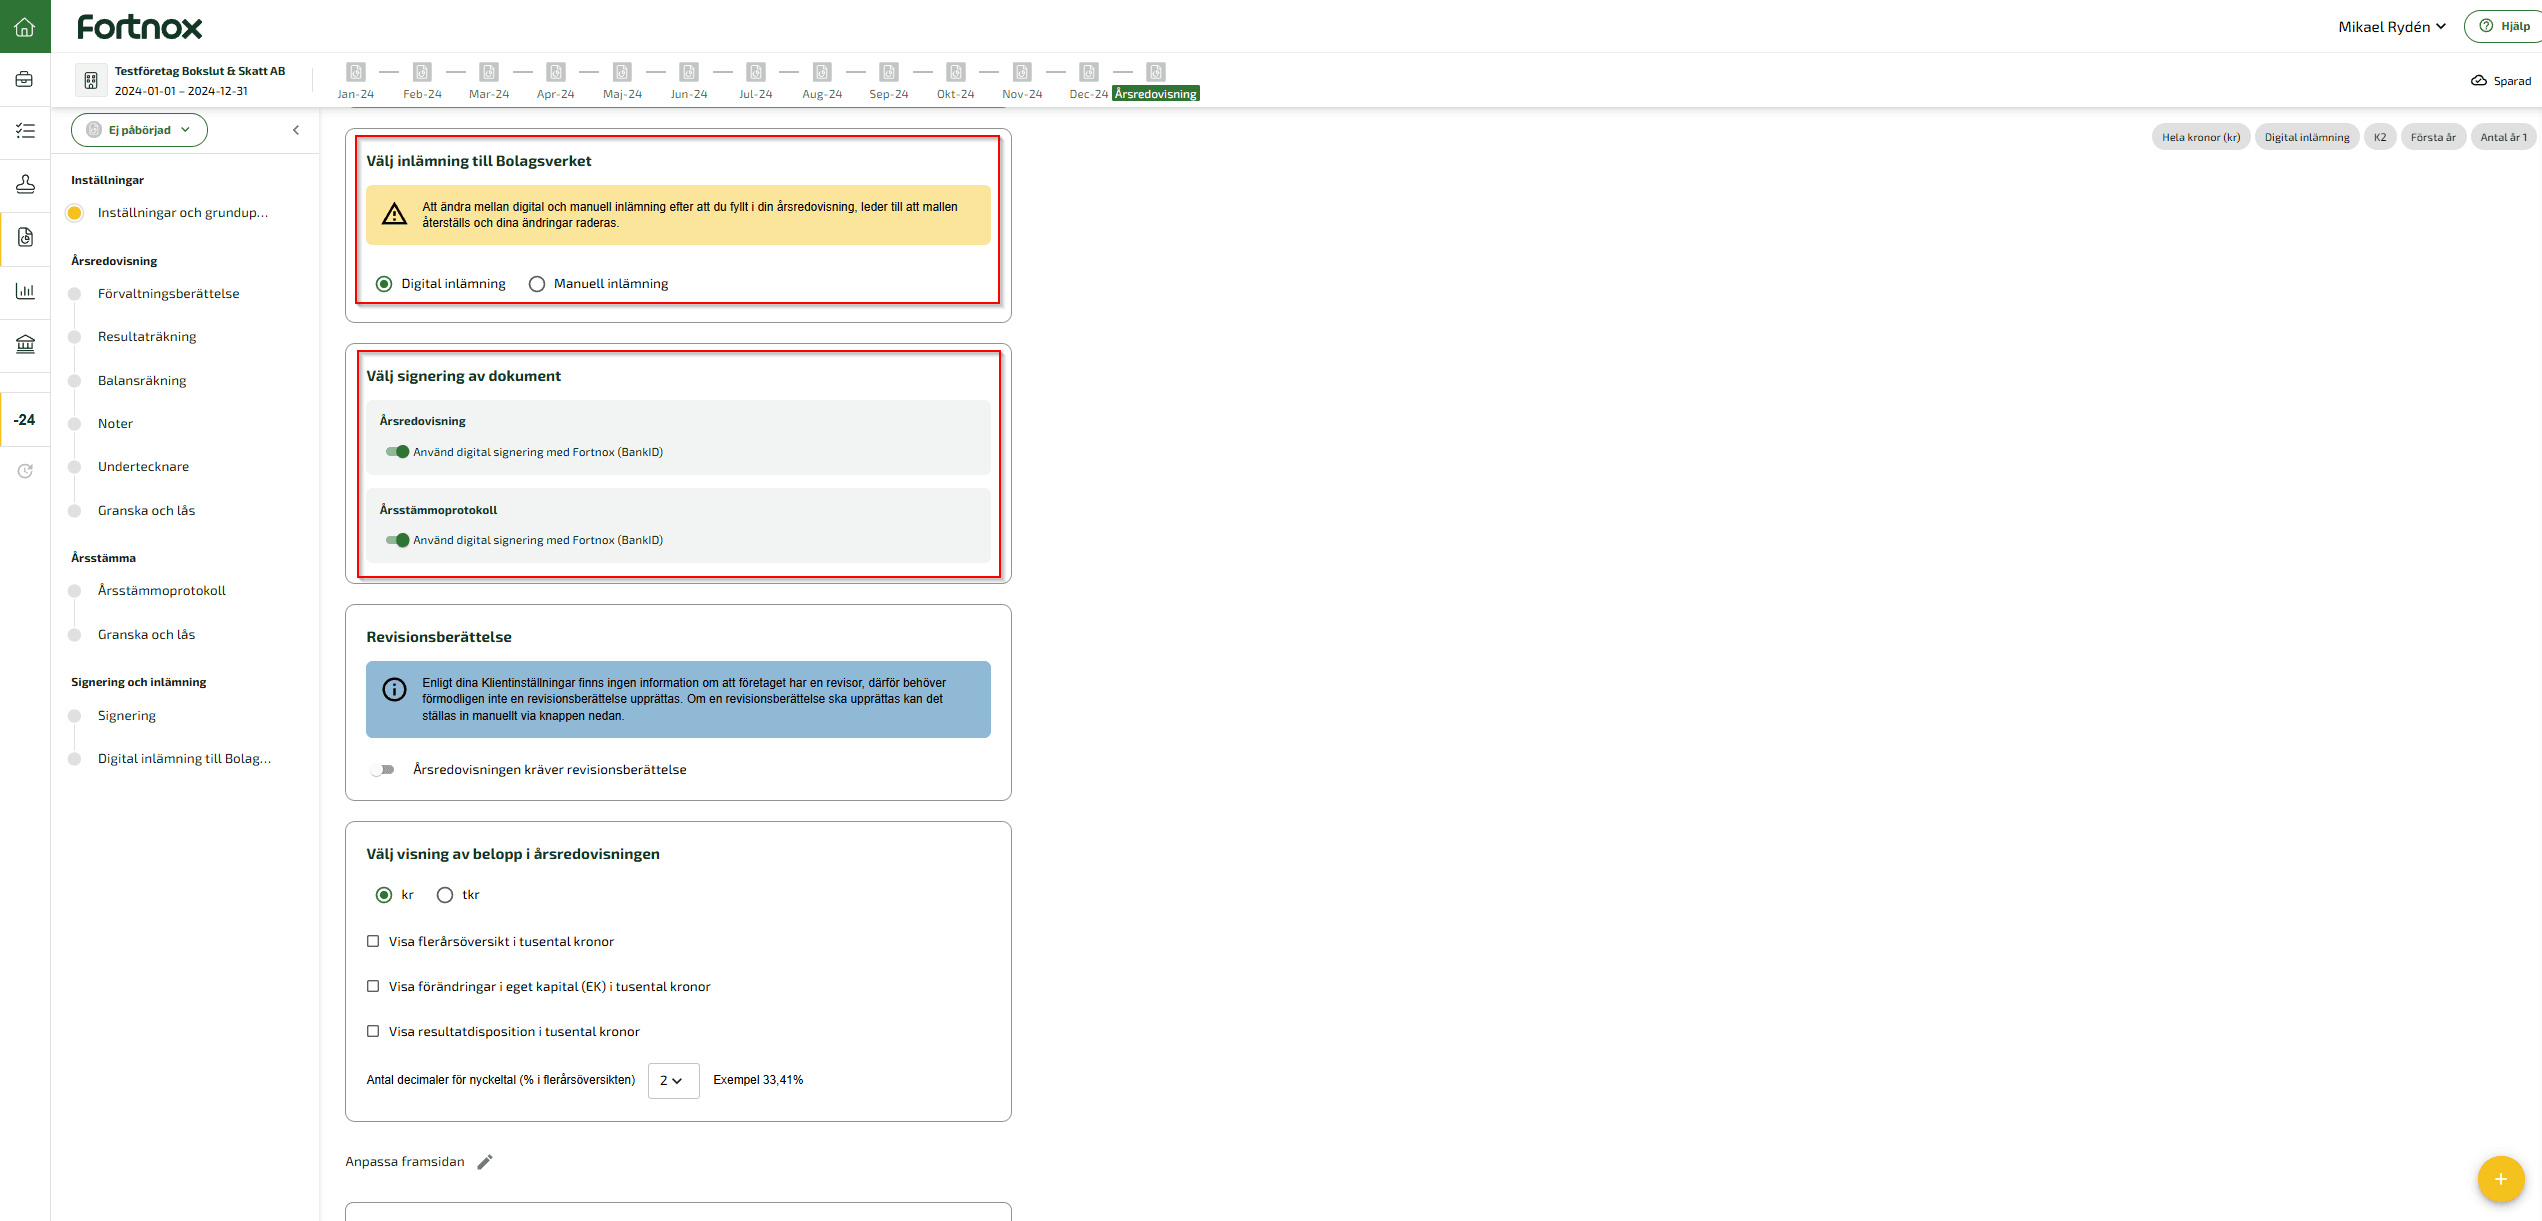Viewport: 2542px width, 1221px height.
Task: Open the Apr-24 period icon
Action: [556, 72]
